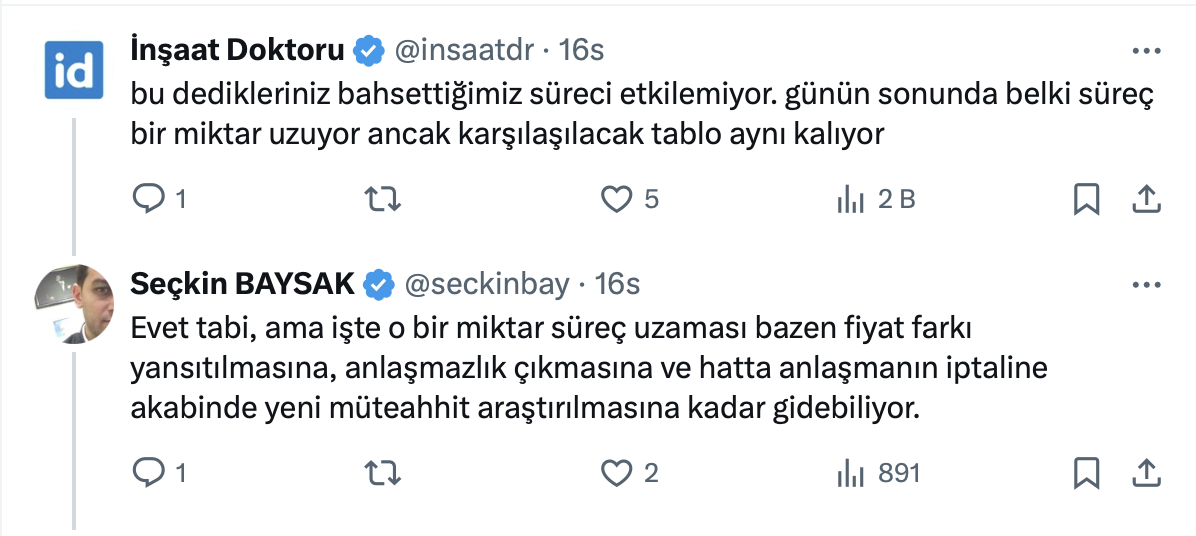Click the 16s timestamp on Seçkin's tweet
The width and height of the screenshot is (1196, 536).
[x=617, y=285]
